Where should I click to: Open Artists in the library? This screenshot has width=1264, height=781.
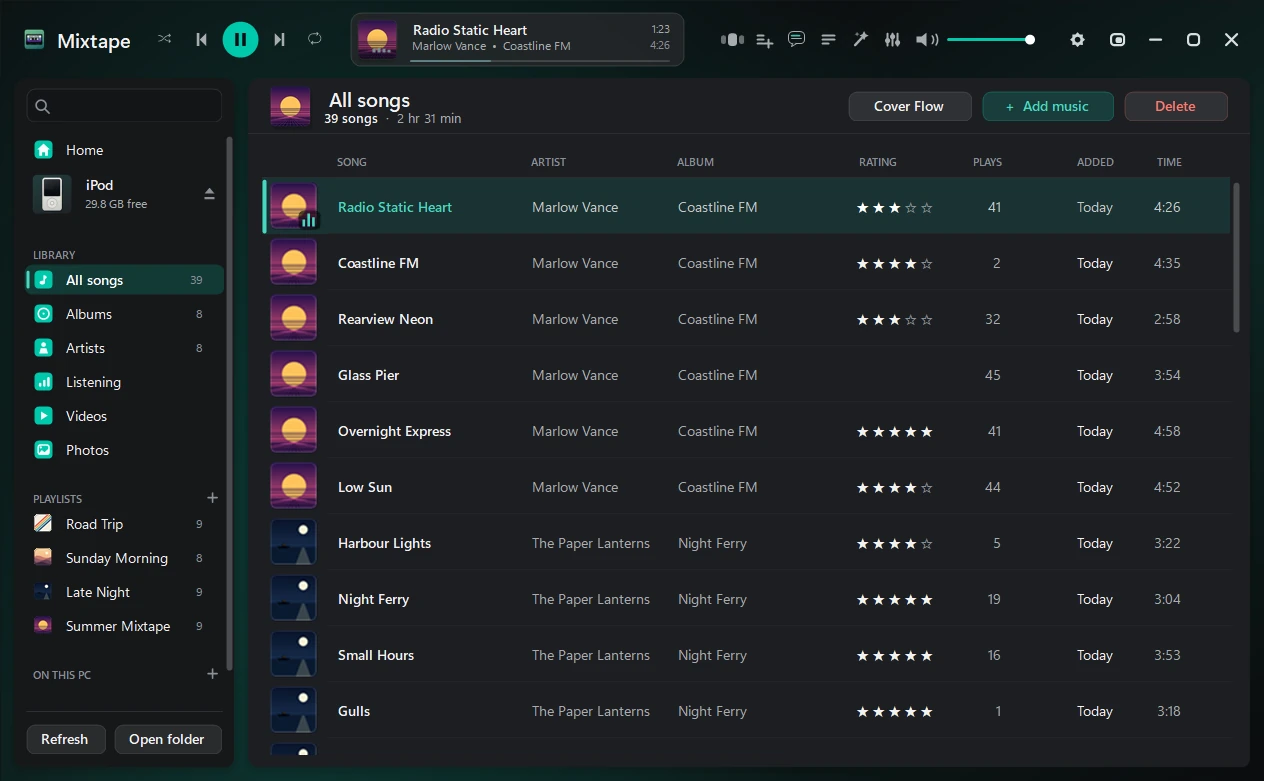125,348
